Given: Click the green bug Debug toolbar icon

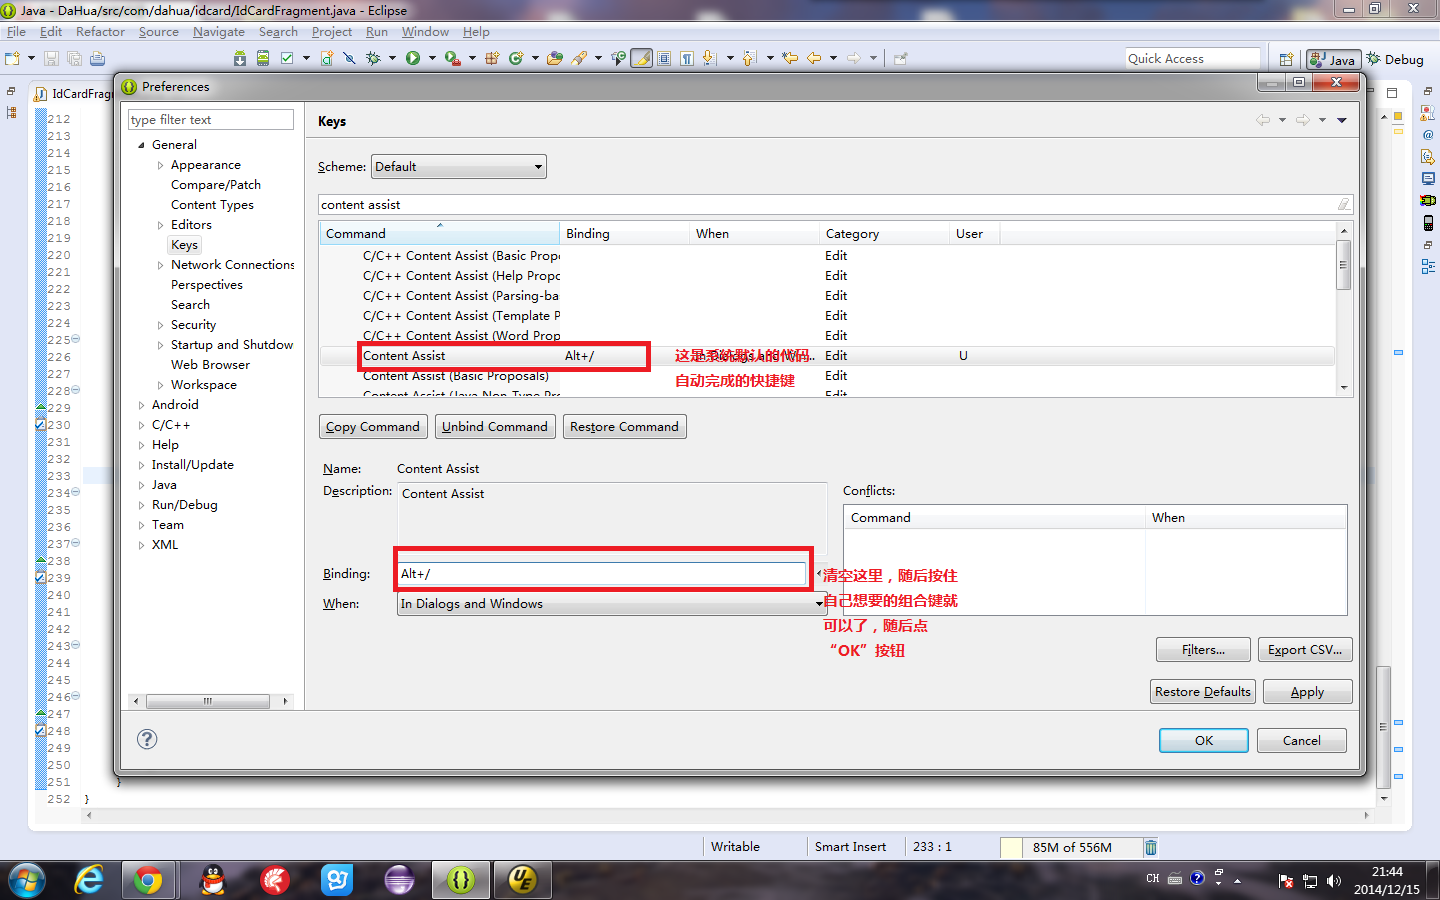Looking at the screenshot, I should (x=373, y=58).
